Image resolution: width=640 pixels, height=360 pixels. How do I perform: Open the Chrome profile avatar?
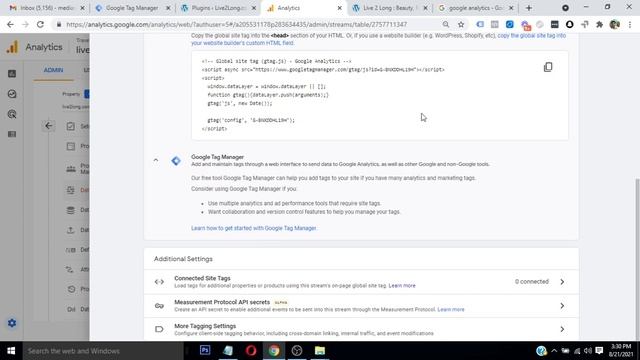point(615,24)
